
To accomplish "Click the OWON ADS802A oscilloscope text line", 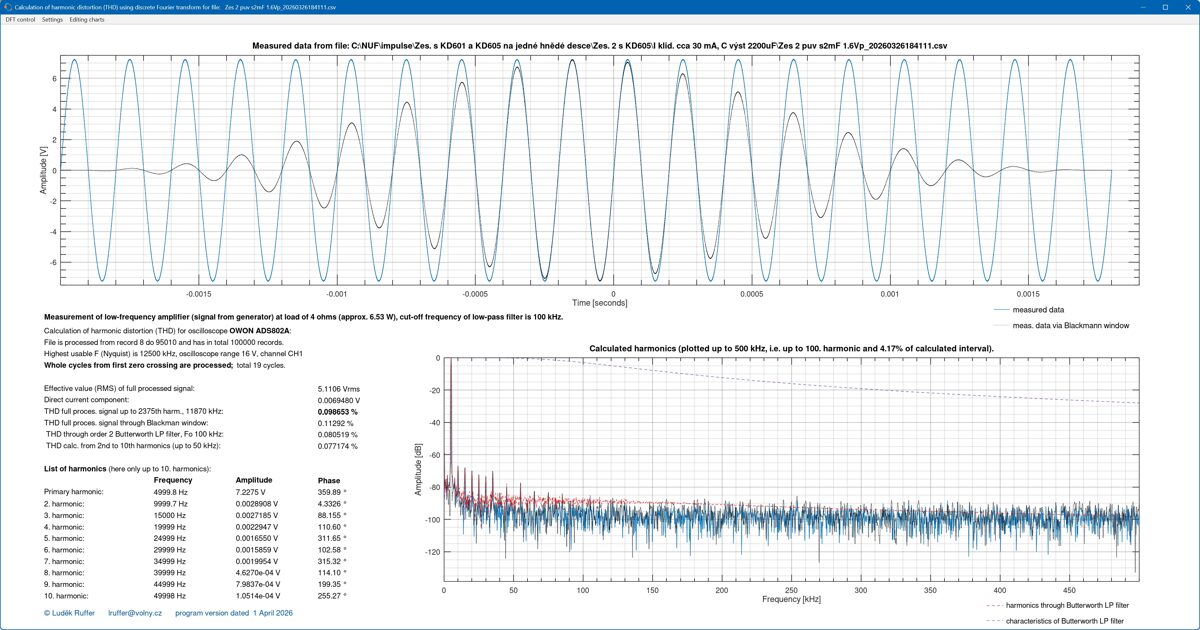I will 168,330.
